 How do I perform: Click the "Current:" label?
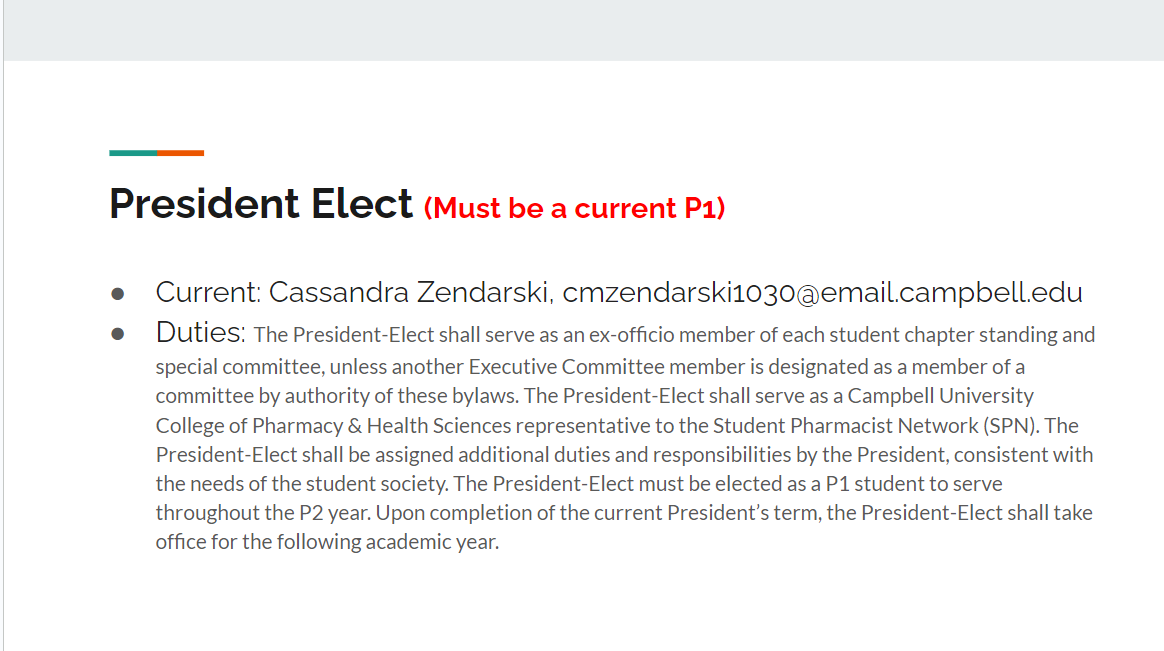pyautogui.click(x=209, y=292)
